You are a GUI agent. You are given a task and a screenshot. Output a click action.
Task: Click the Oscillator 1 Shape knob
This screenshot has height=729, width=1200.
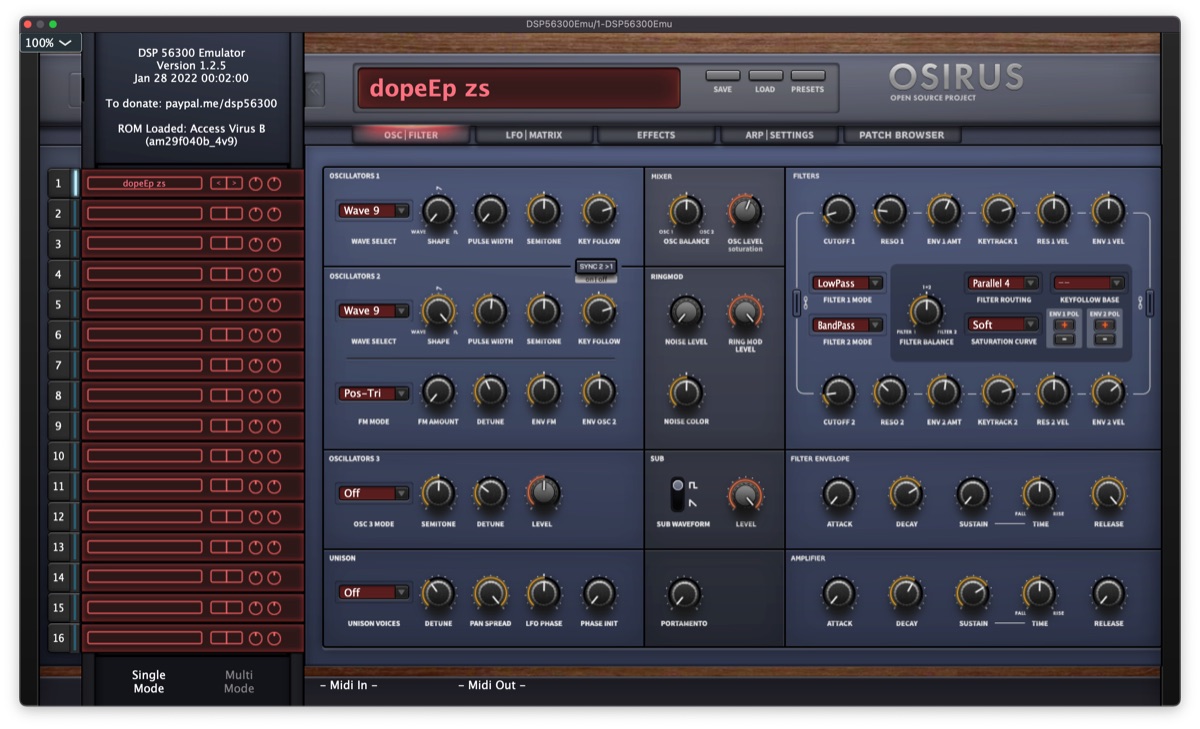pos(438,210)
